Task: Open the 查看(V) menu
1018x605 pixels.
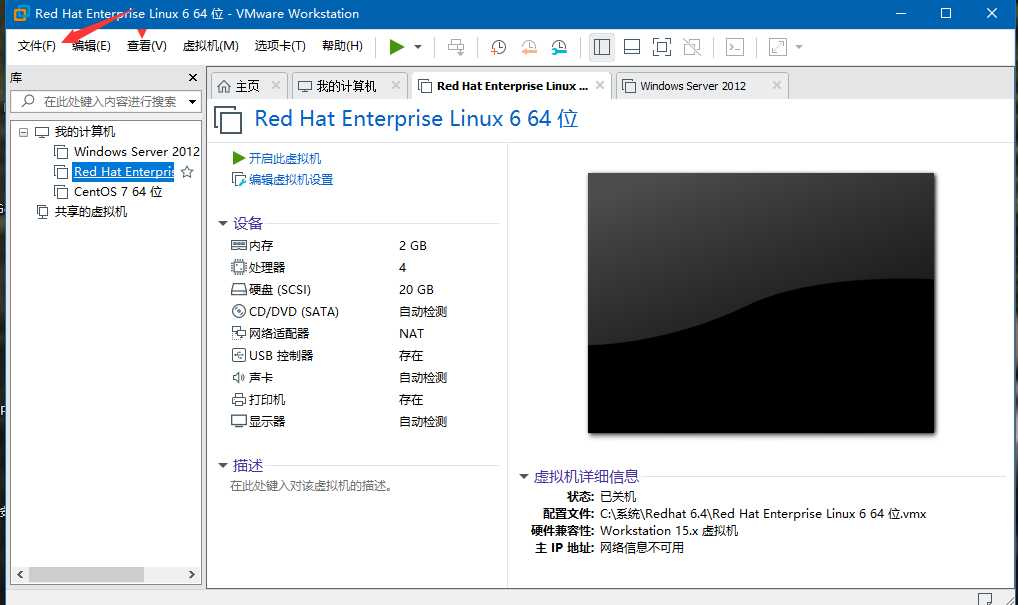Action: 147,46
